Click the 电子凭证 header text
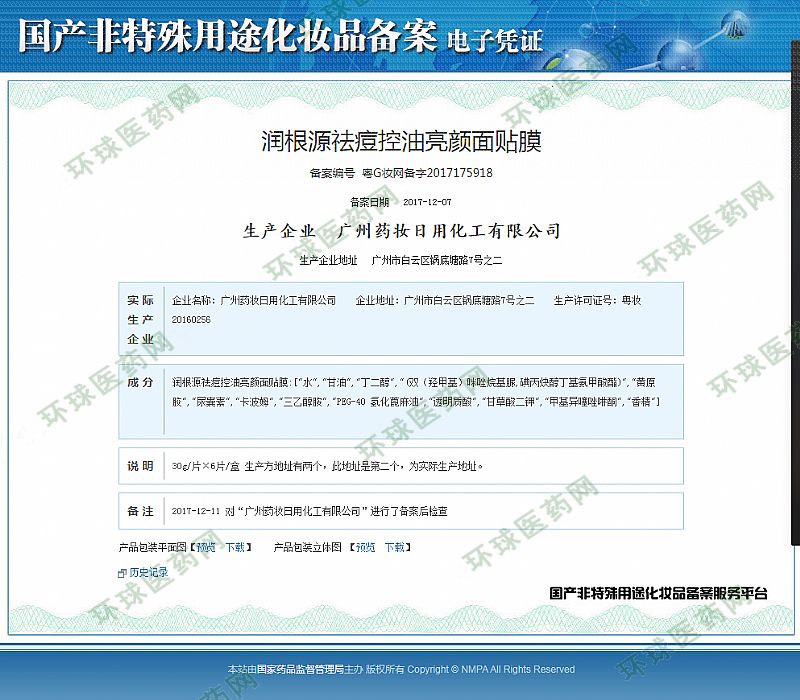The height and width of the screenshot is (700, 800). click(496, 40)
